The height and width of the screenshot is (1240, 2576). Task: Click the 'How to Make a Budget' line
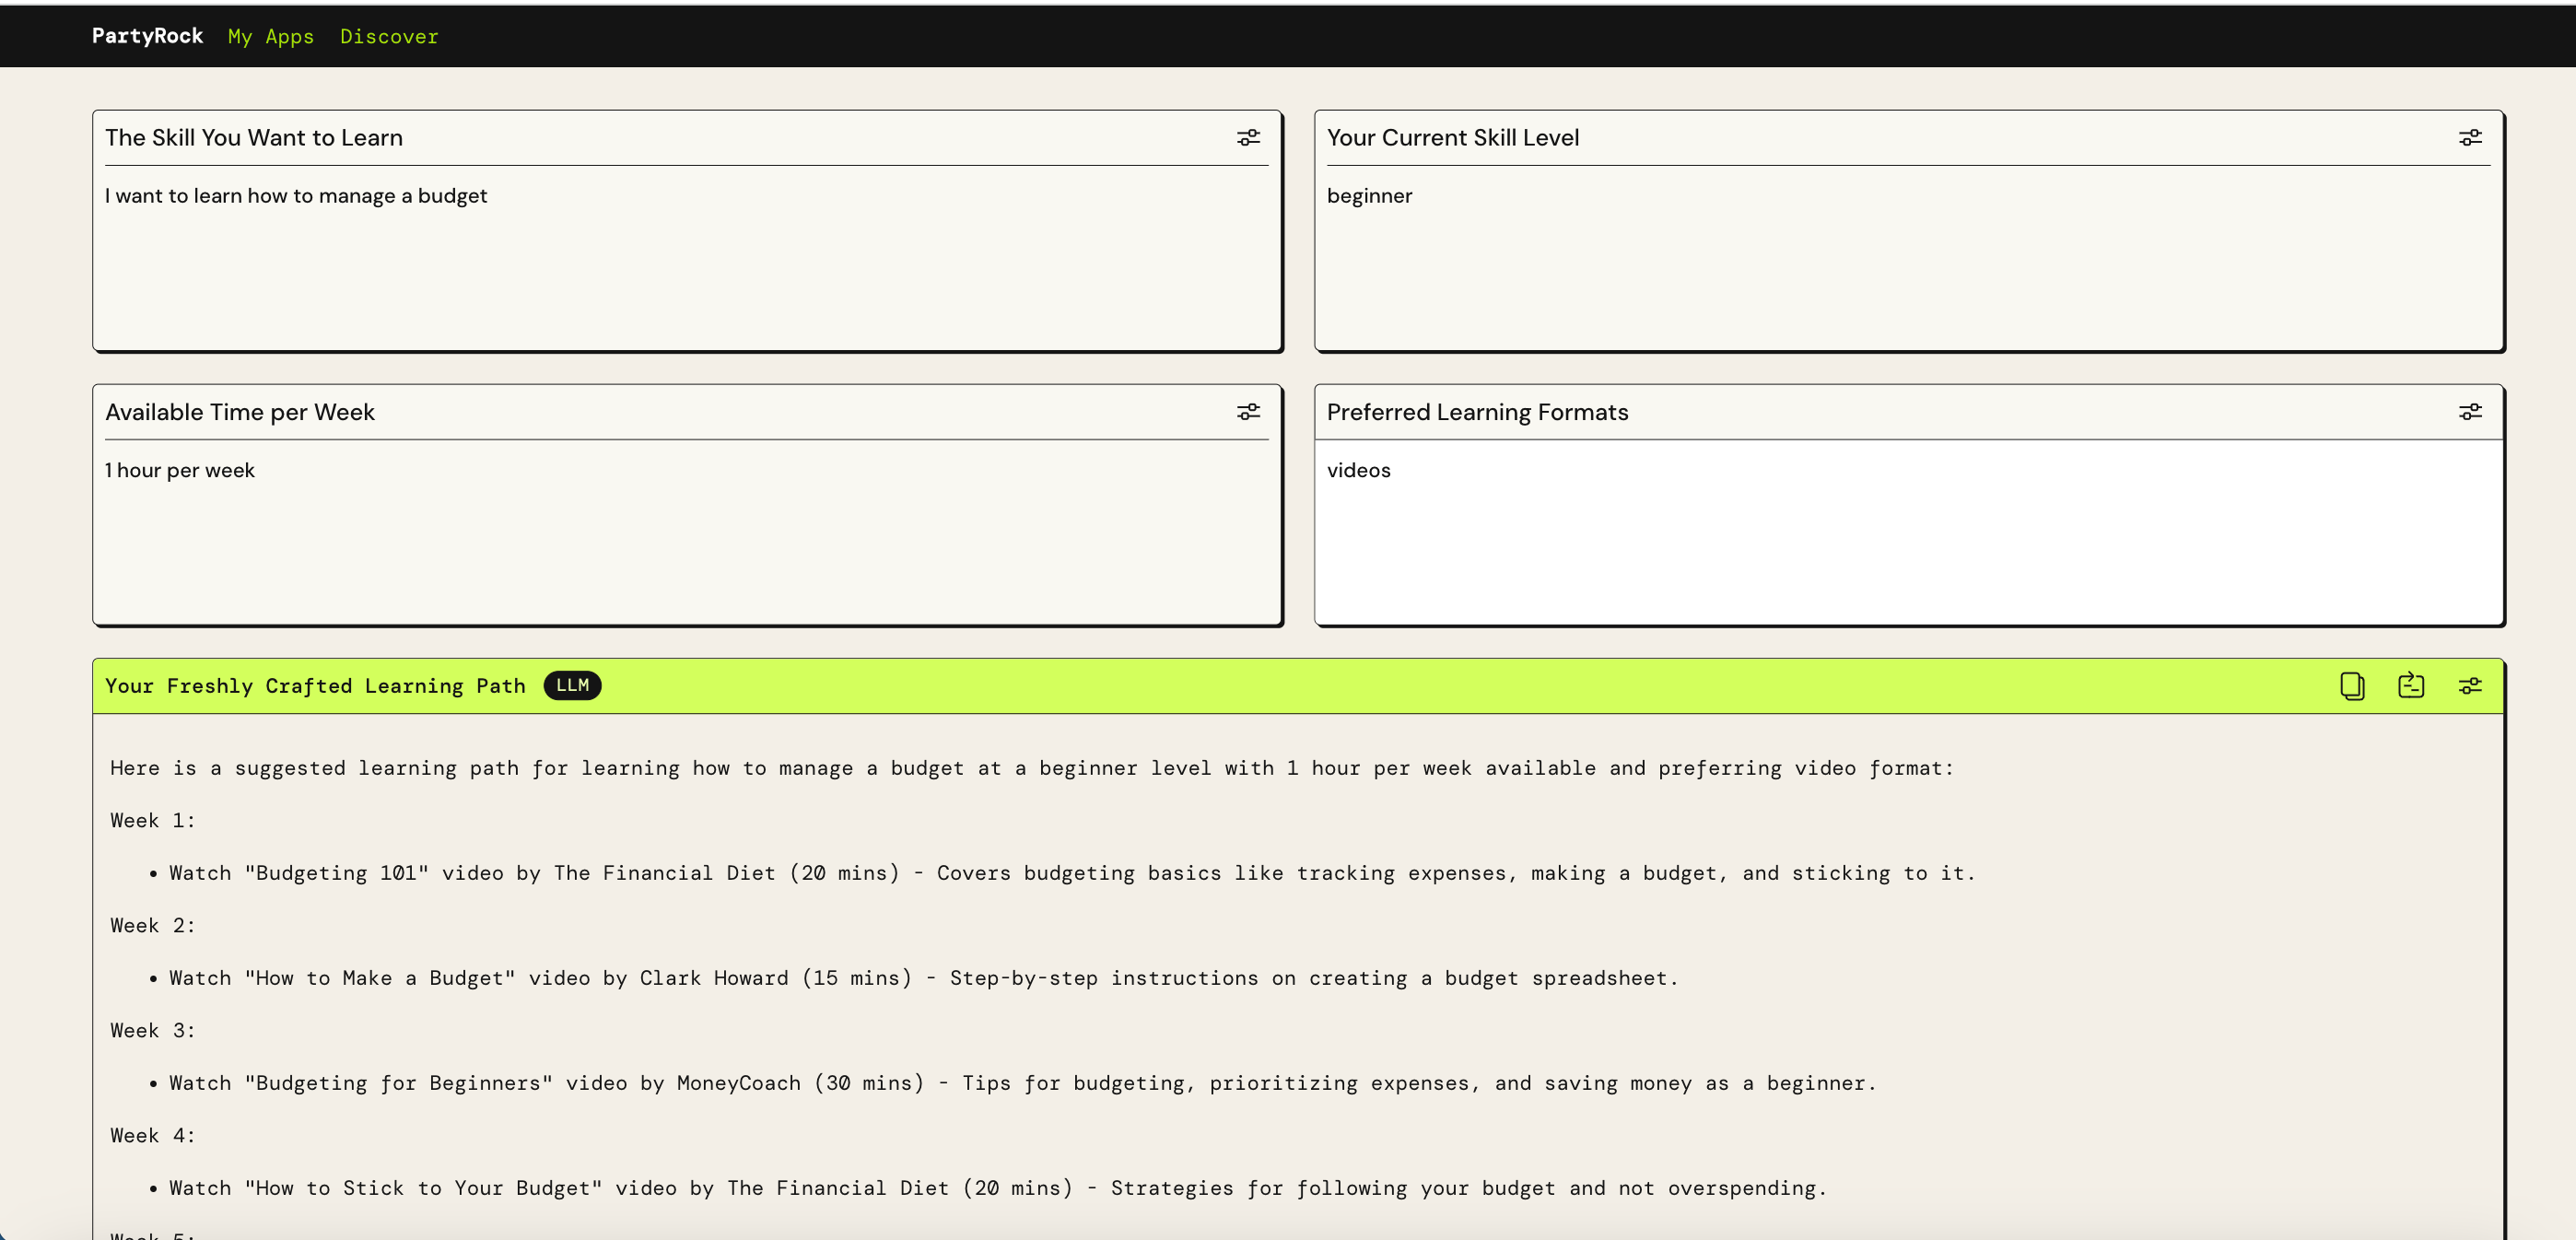(923, 978)
